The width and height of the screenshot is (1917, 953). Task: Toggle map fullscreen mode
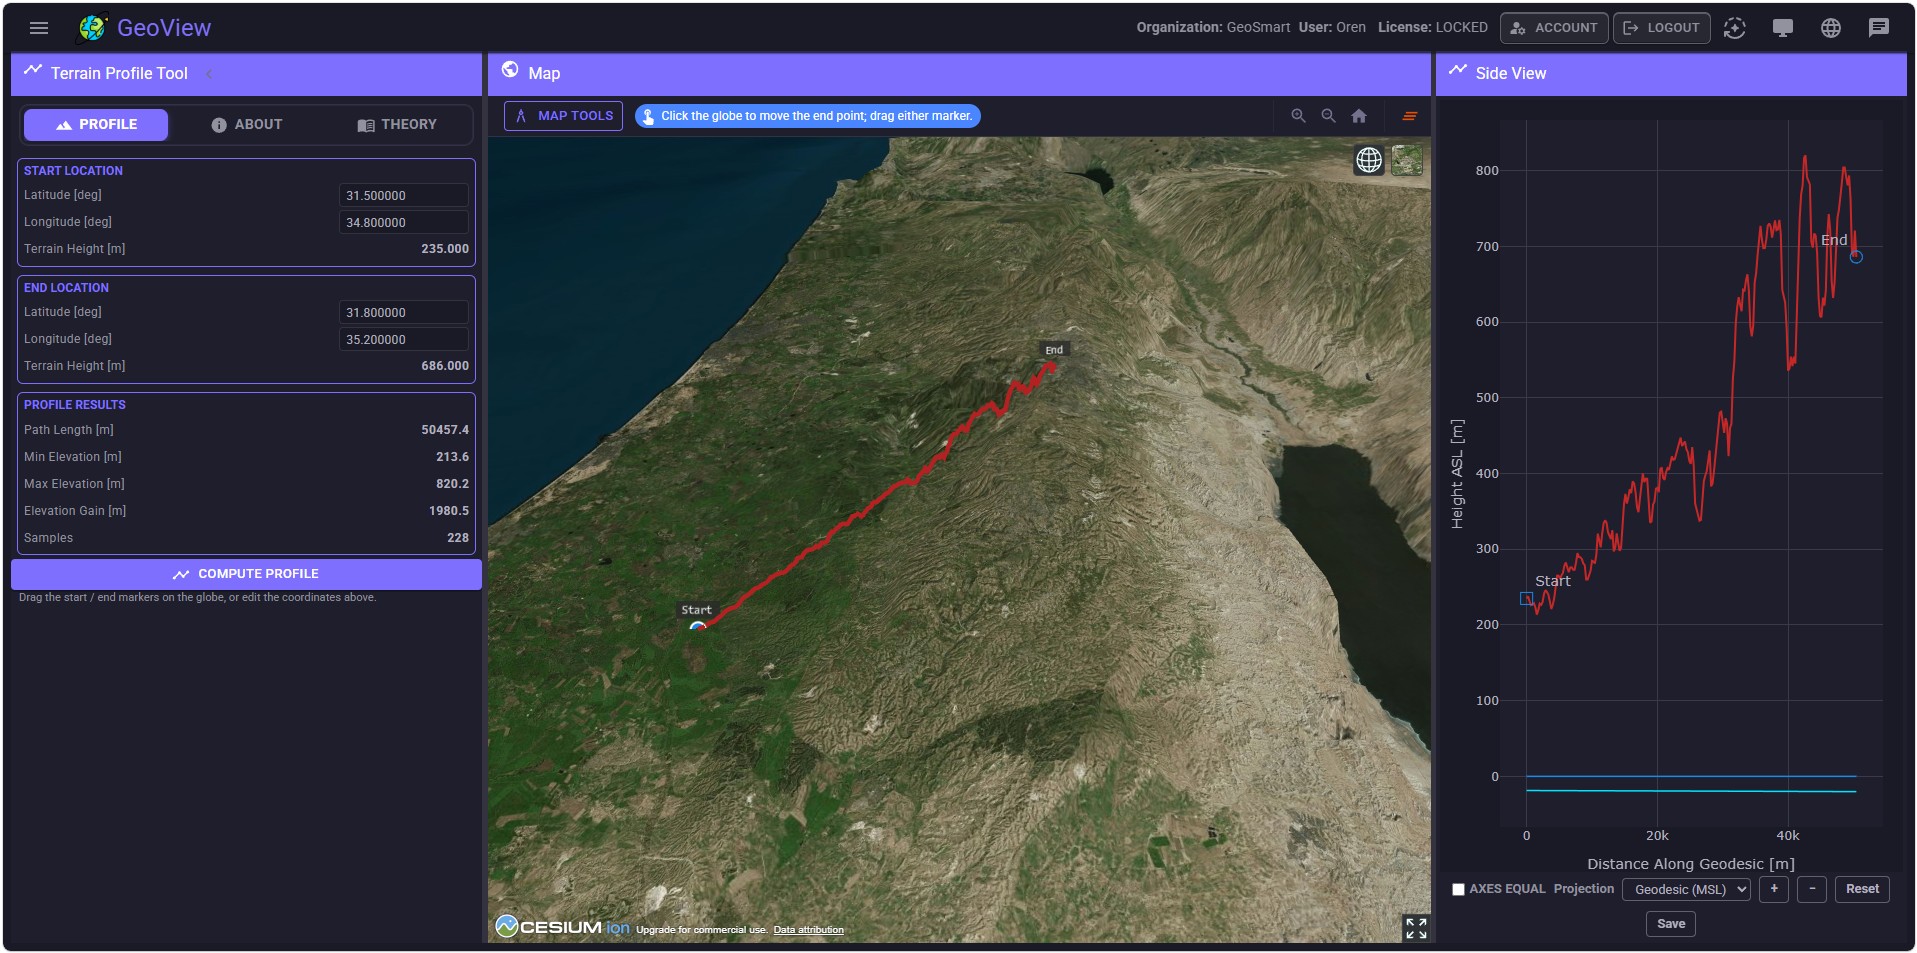pos(1416,928)
